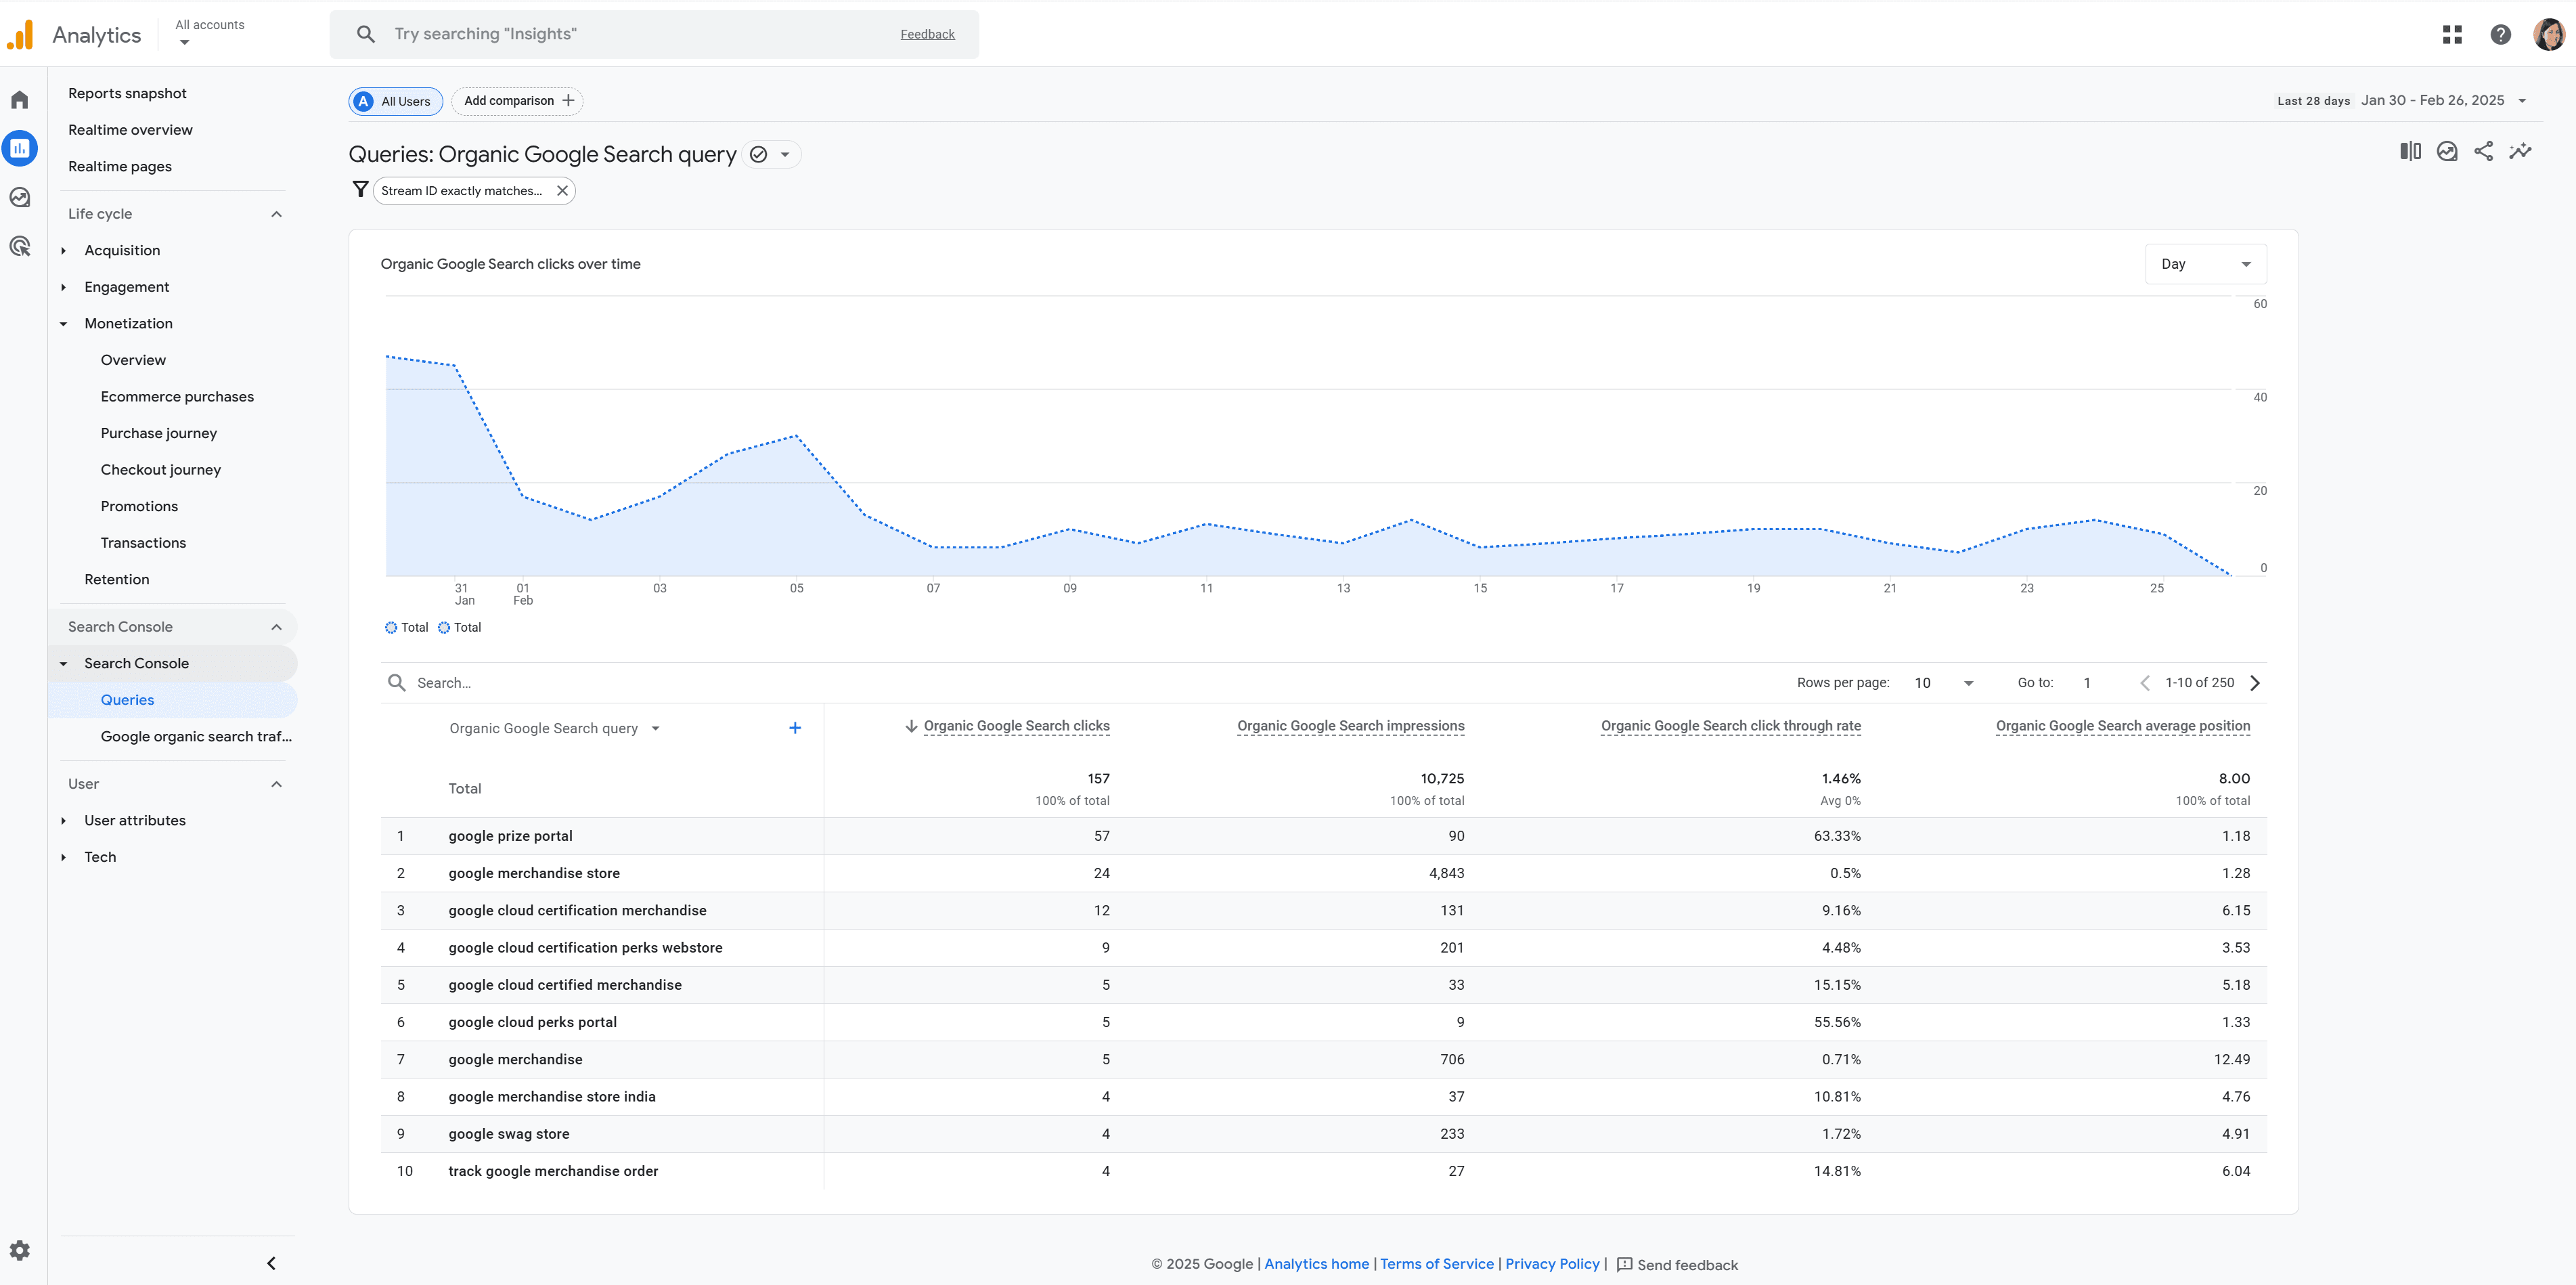The height and width of the screenshot is (1285, 2576).
Task: Click the filter funnel icon
Action: [x=360, y=189]
